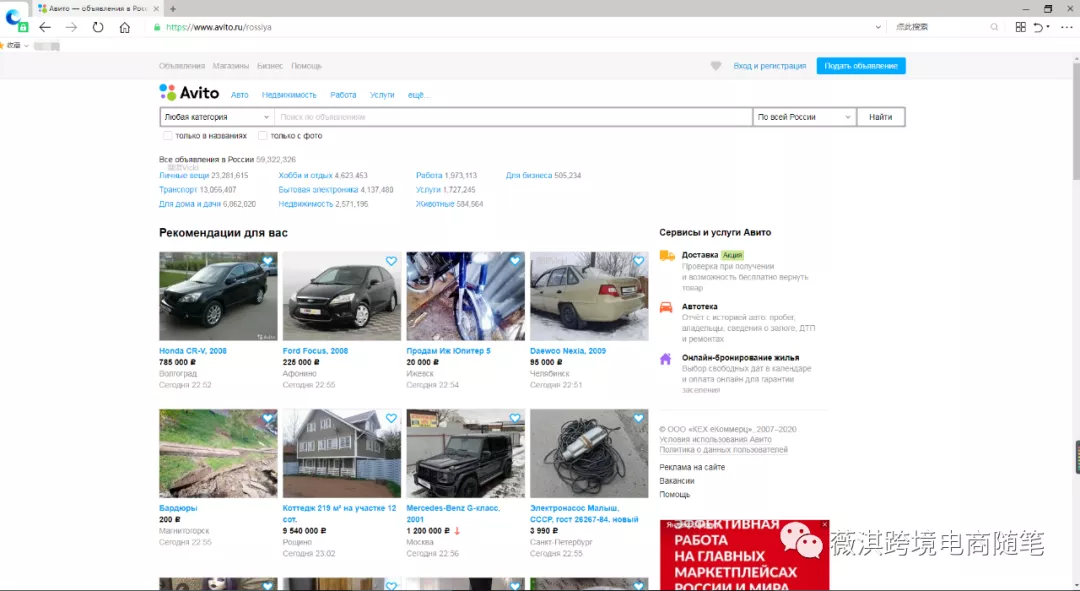Select 'Авто' next to the logo
This screenshot has height=591, width=1080.
point(240,95)
